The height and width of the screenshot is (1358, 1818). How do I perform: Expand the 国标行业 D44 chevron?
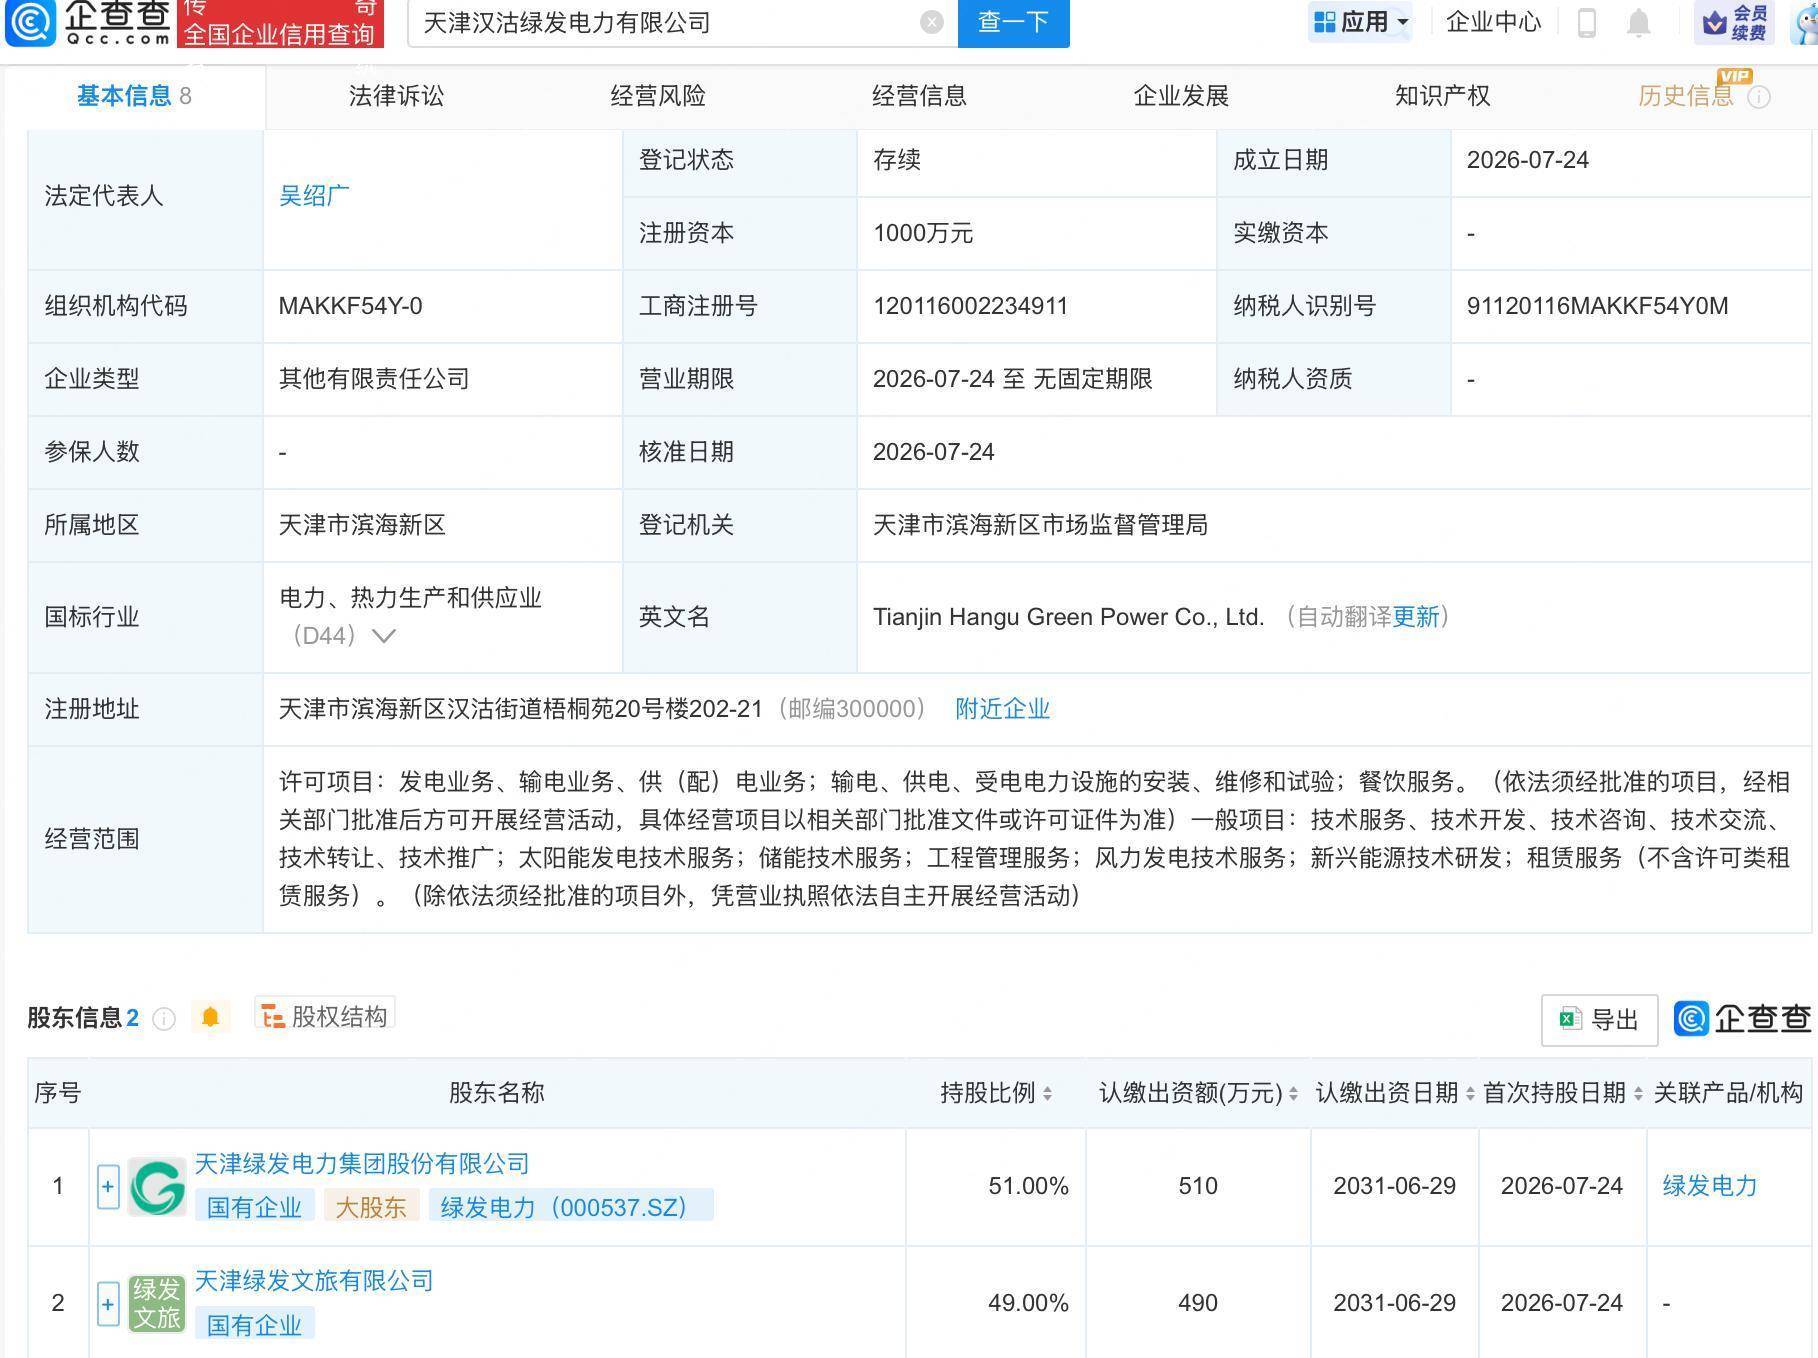(x=384, y=636)
